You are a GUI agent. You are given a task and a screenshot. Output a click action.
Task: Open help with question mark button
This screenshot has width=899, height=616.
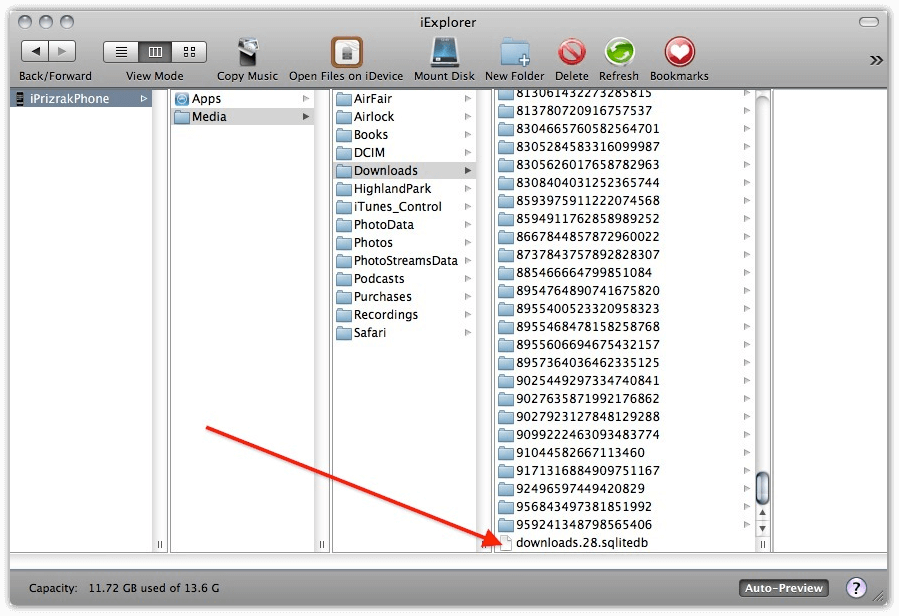click(856, 588)
